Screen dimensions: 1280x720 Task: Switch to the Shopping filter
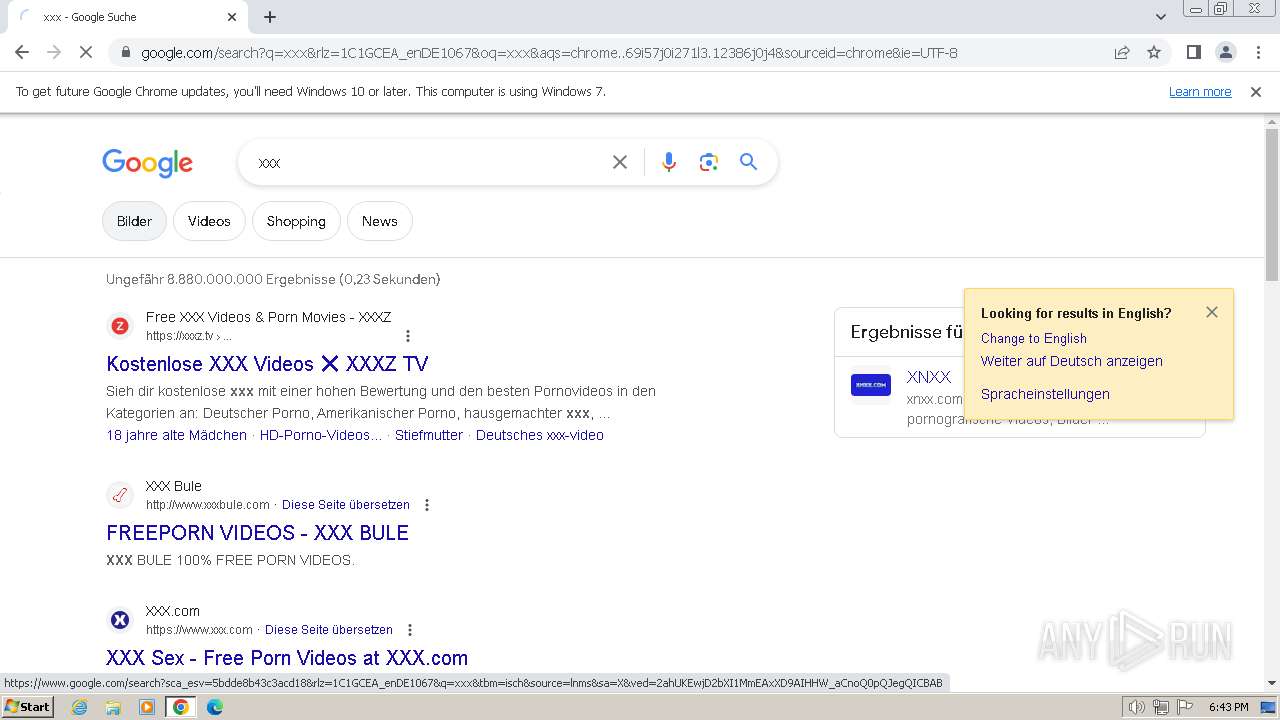pyautogui.click(x=296, y=221)
